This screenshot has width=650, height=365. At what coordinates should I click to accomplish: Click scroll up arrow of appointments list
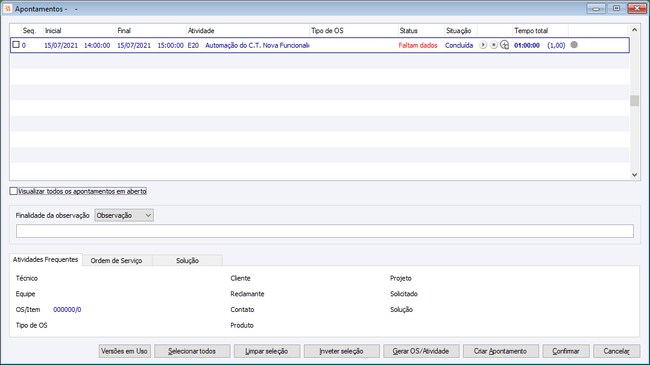[x=634, y=30]
